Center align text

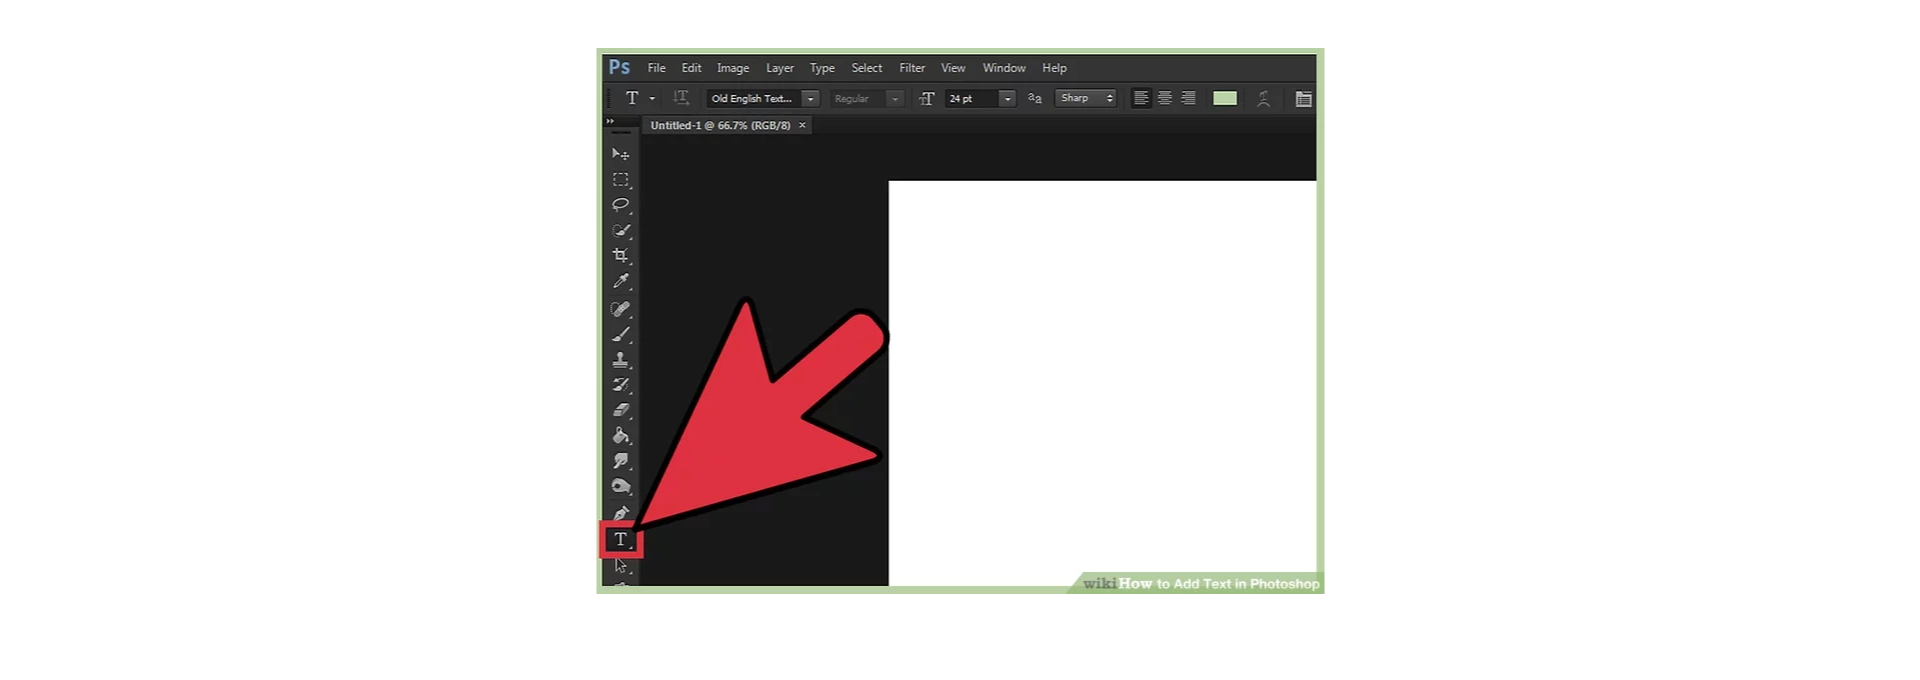point(1165,98)
